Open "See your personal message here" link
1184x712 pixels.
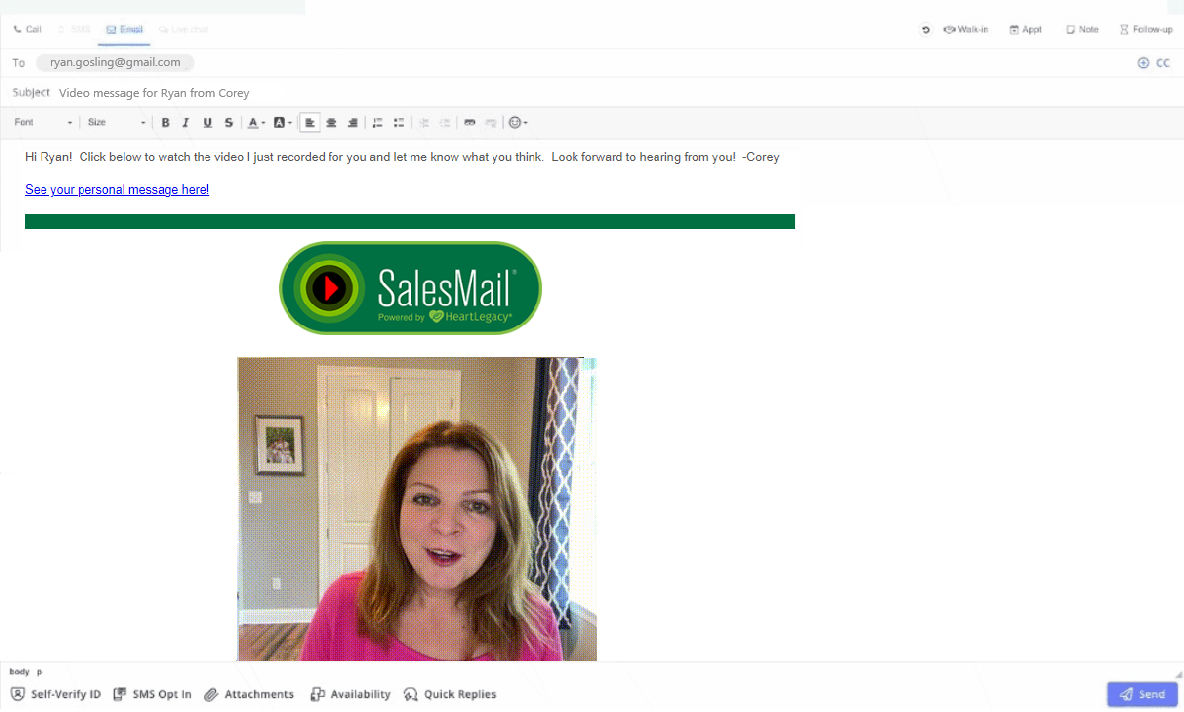point(117,190)
